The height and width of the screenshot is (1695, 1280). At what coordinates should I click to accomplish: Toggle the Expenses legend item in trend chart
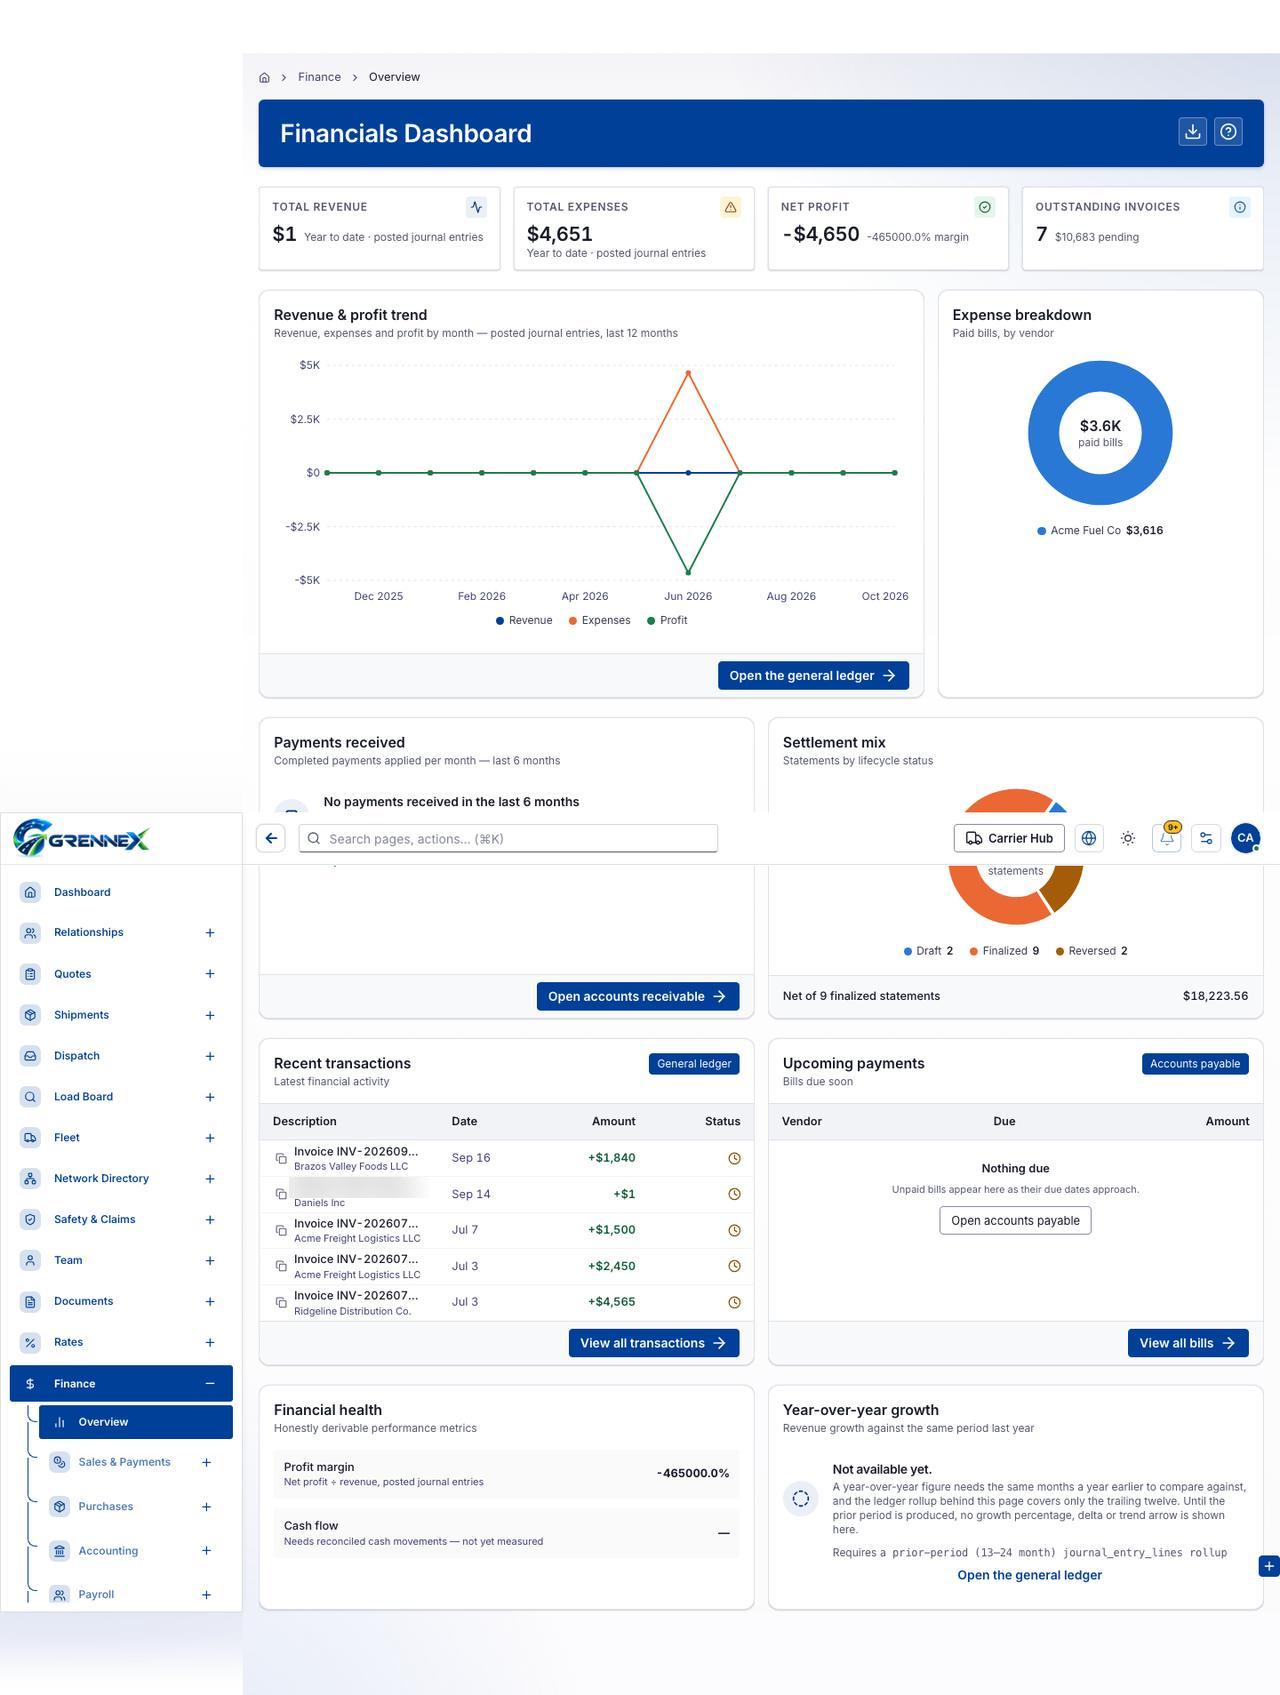pyautogui.click(x=600, y=620)
